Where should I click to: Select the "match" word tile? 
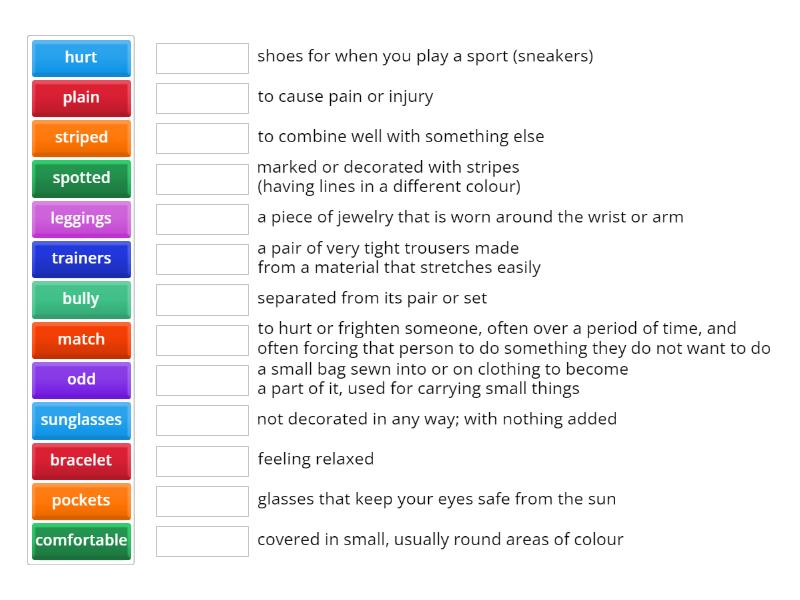pyautogui.click(x=81, y=340)
